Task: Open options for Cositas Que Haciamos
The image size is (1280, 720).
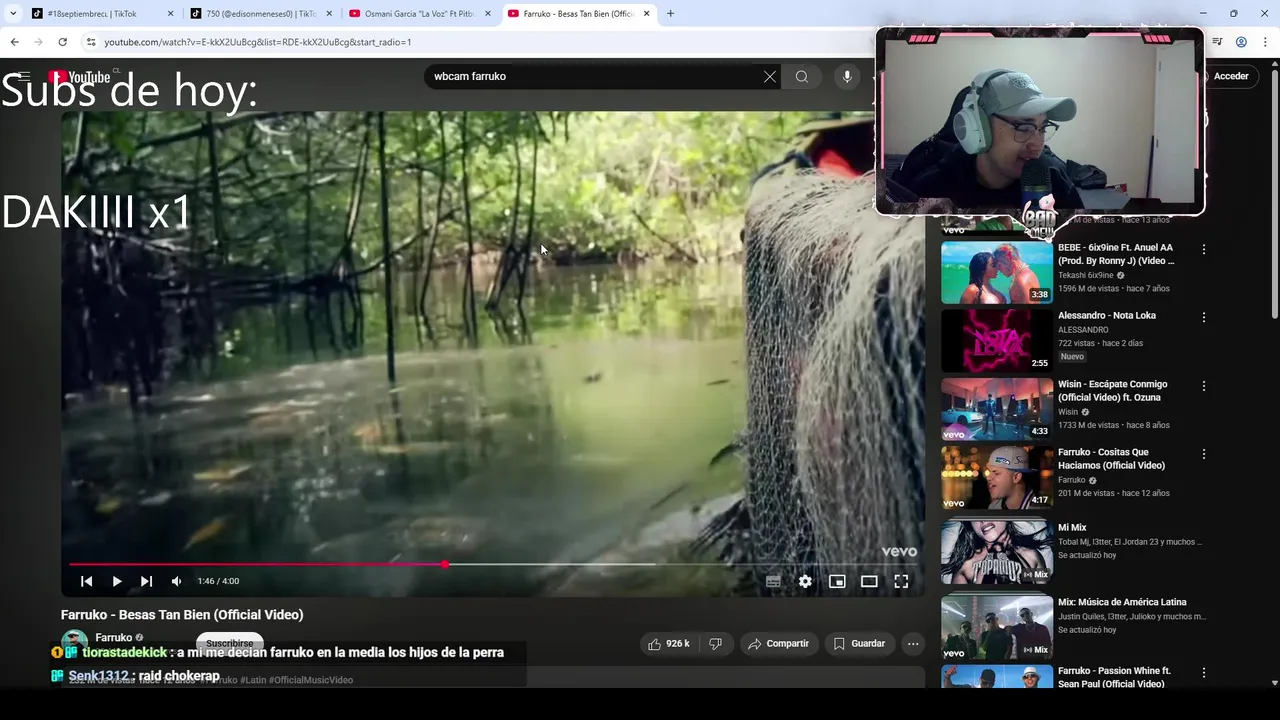Action: (1204, 454)
